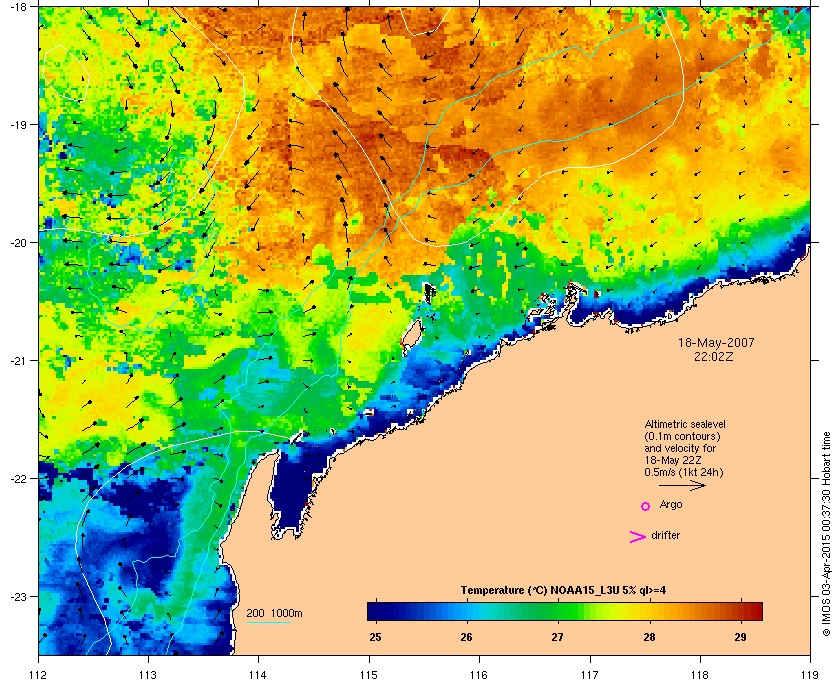The width and height of the screenshot is (840, 680).
Task: Click the drifter legend label
Action: click(665, 535)
